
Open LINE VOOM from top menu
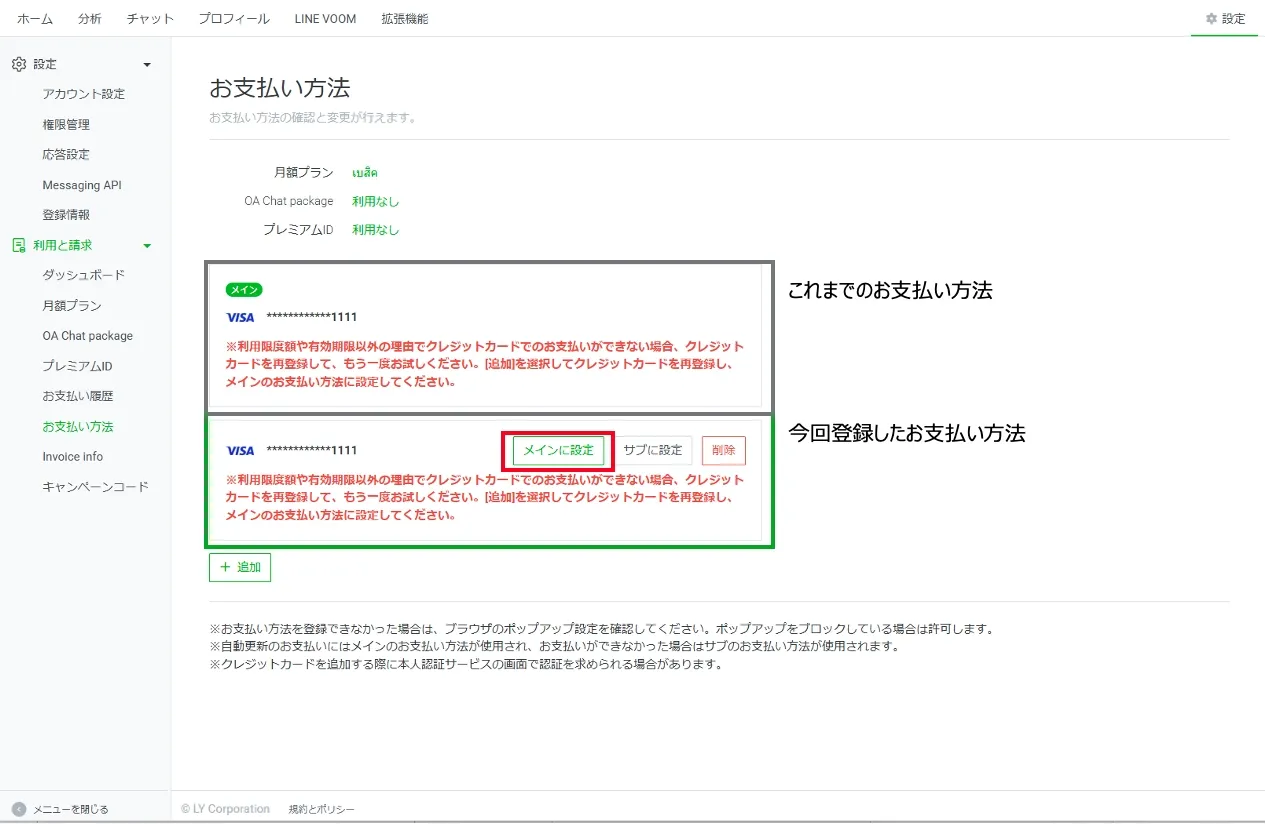pyautogui.click(x=325, y=19)
